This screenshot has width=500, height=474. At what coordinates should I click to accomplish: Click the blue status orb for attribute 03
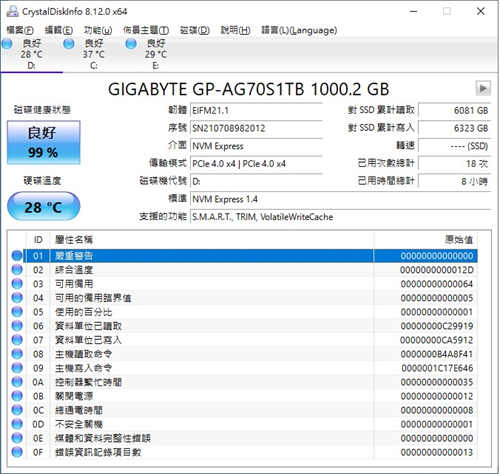click(x=17, y=284)
